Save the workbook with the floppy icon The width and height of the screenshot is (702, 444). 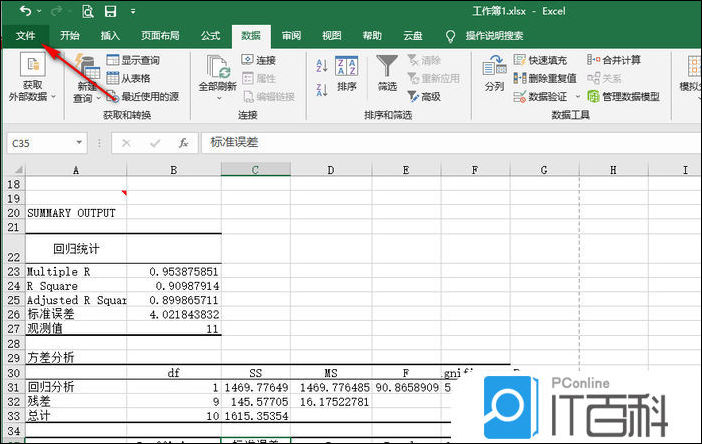coord(110,11)
